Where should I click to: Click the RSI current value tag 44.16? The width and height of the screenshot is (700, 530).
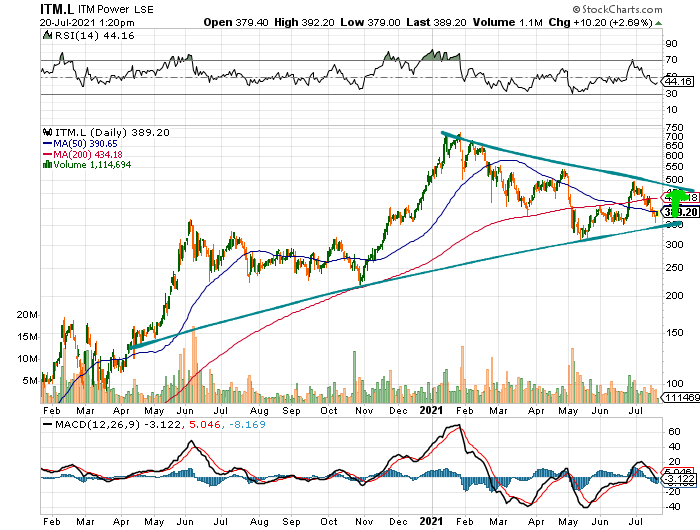click(678, 81)
